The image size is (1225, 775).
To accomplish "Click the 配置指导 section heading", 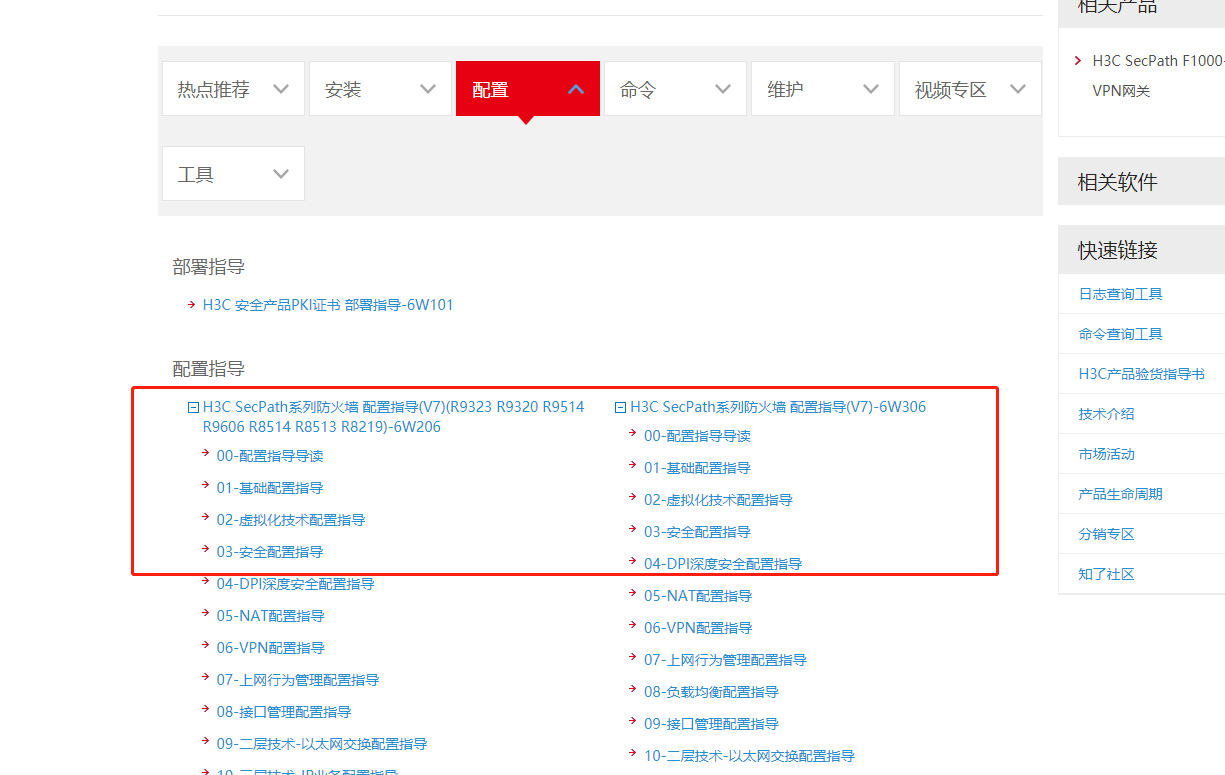I will point(209,369).
